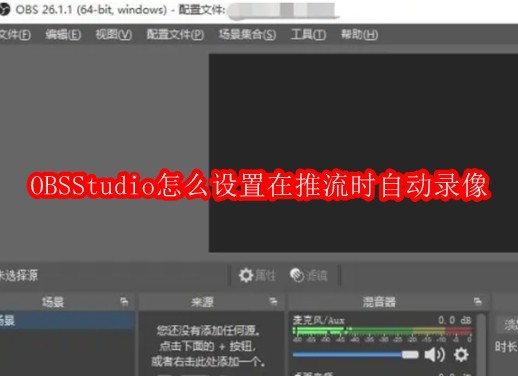
Task: Pop out the 混音器 dock panel
Action: tap(478, 302)
